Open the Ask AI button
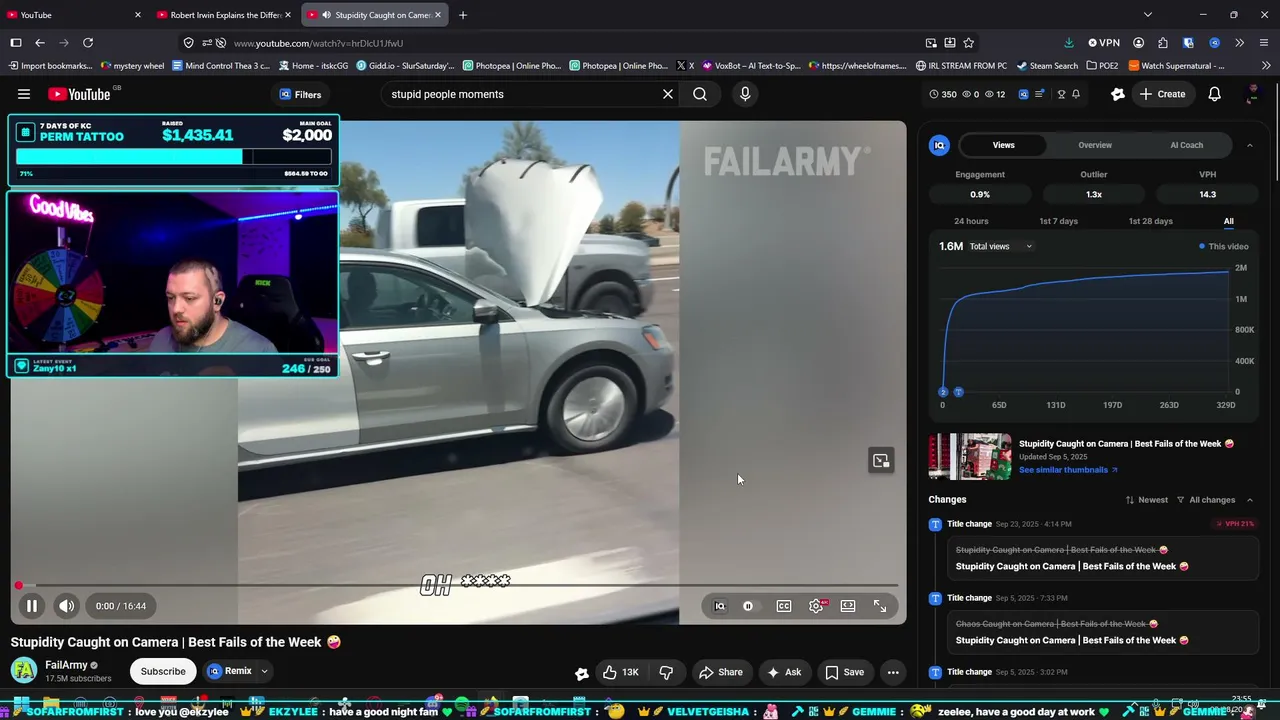Viewport: 1280px width, 720px height. tap(783, 672)
